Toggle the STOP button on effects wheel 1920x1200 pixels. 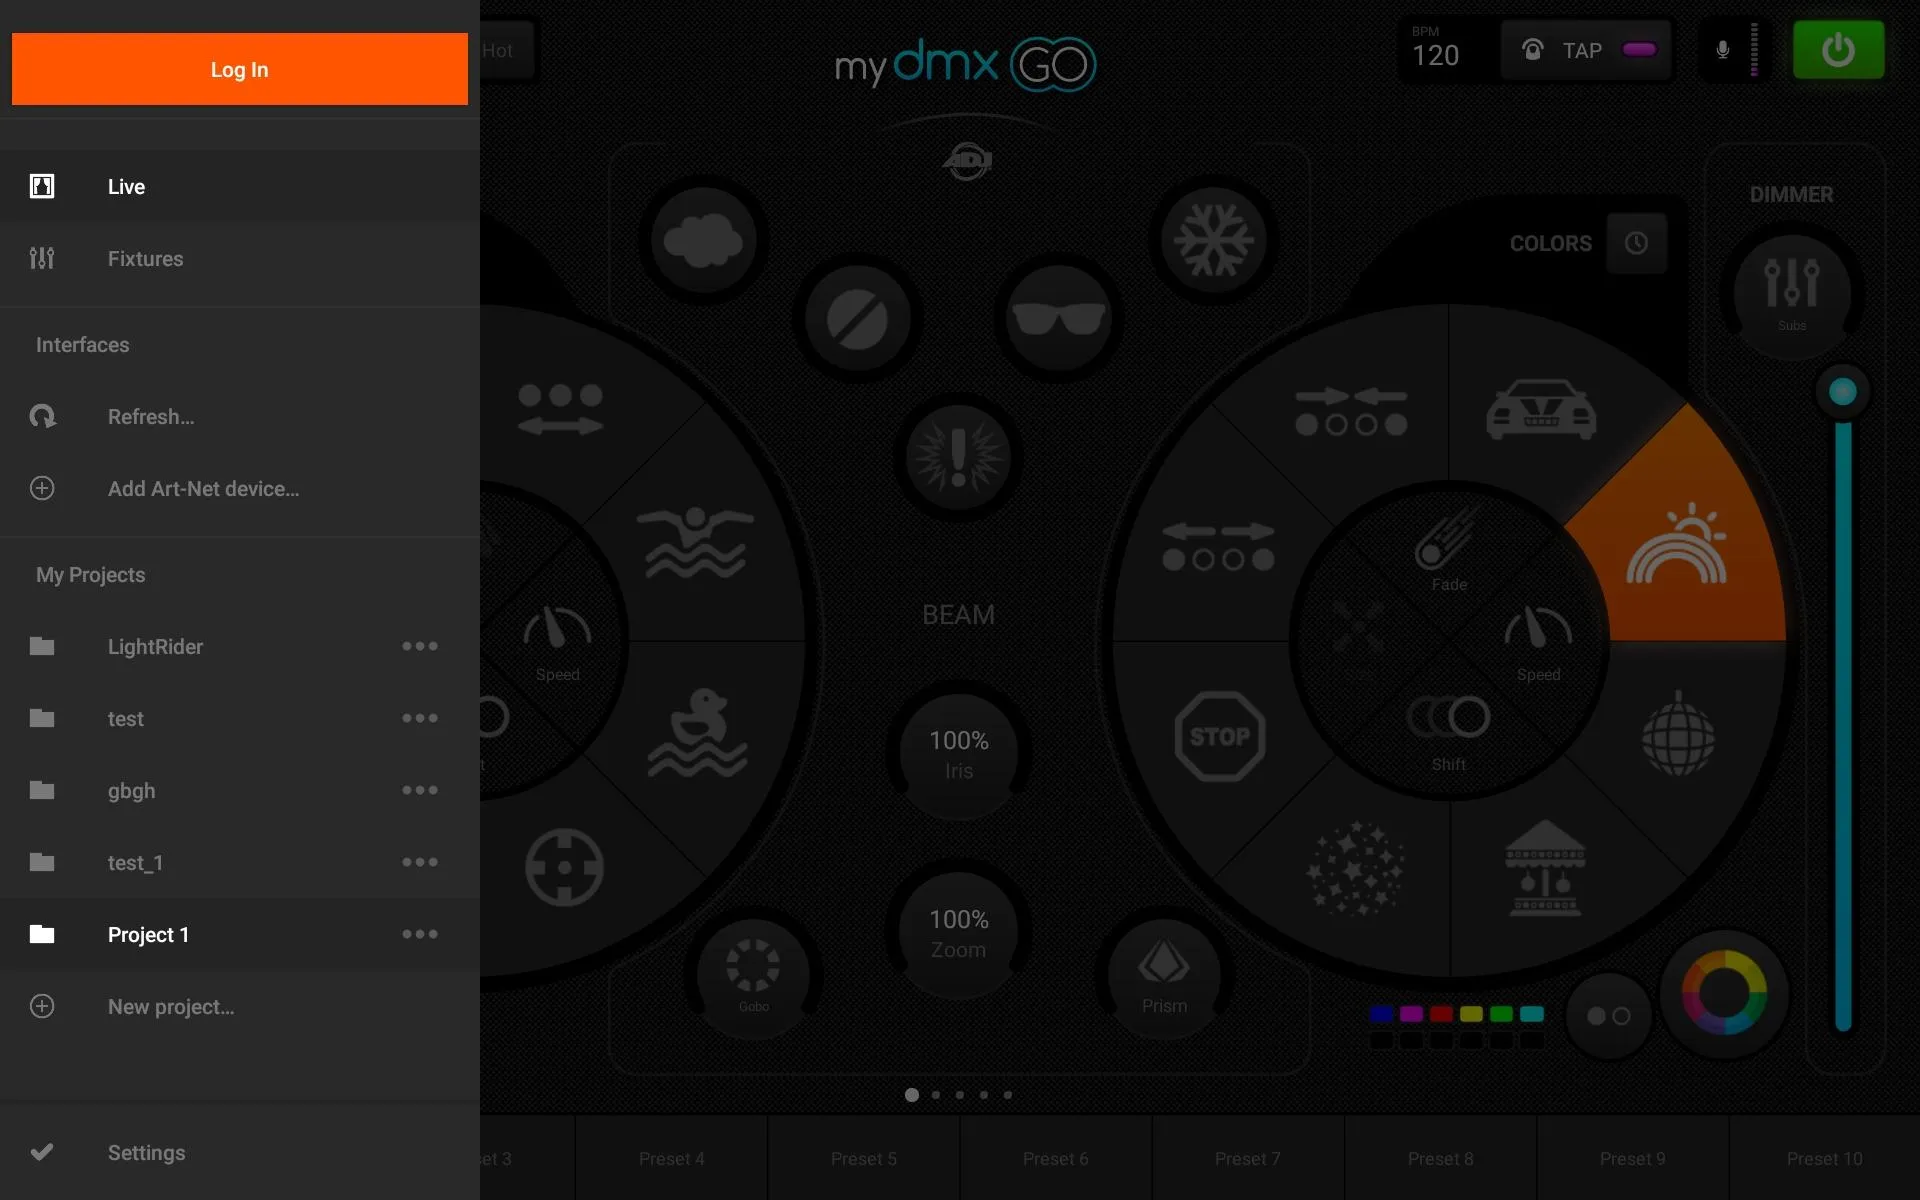pyautogui.click(x=1218, y=733)
